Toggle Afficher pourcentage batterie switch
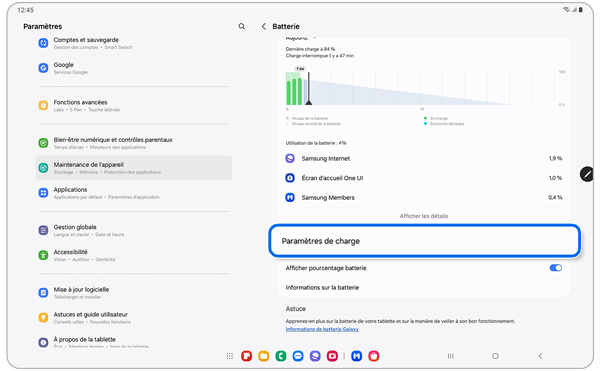The image size is (600, 371). coord(556,268)
